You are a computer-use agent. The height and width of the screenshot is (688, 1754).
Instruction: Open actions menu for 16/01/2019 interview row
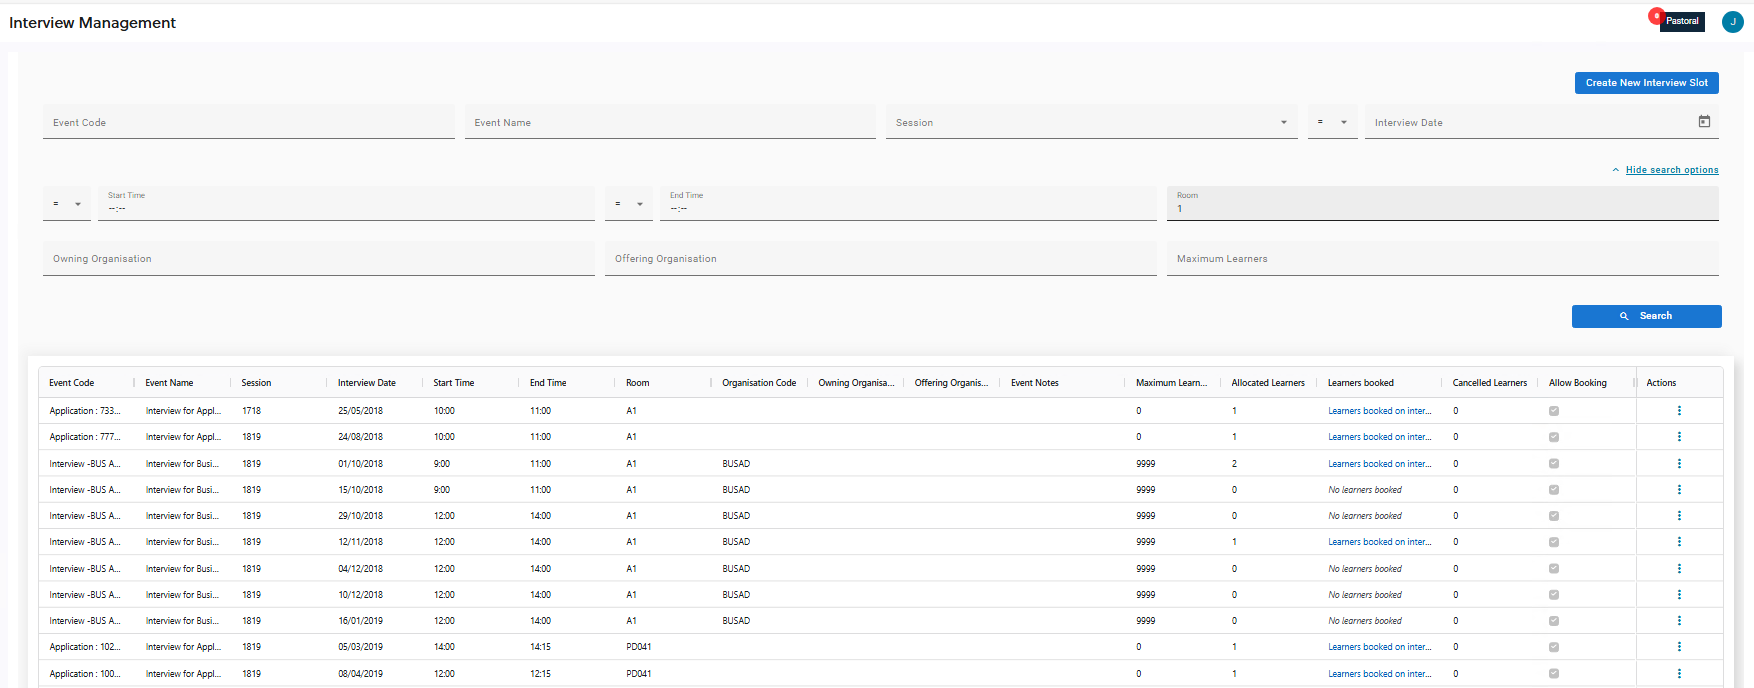click(1679, 621)
